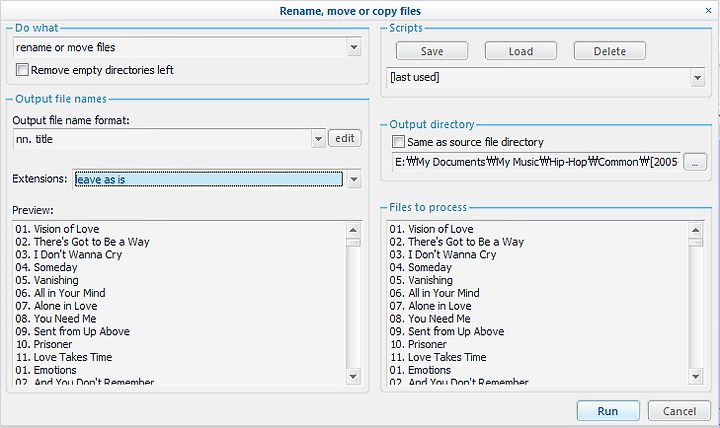The image size is (720, 428).
Task: Select '05. Vanishing' in Preview list
Action: click(47, 280)
